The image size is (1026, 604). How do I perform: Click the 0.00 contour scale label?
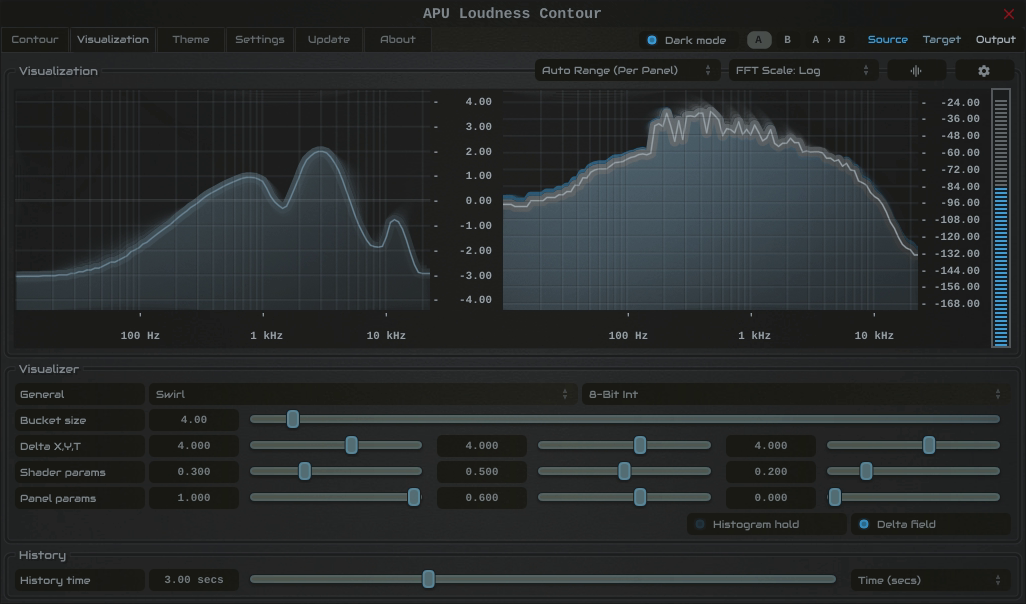(478, 201)
